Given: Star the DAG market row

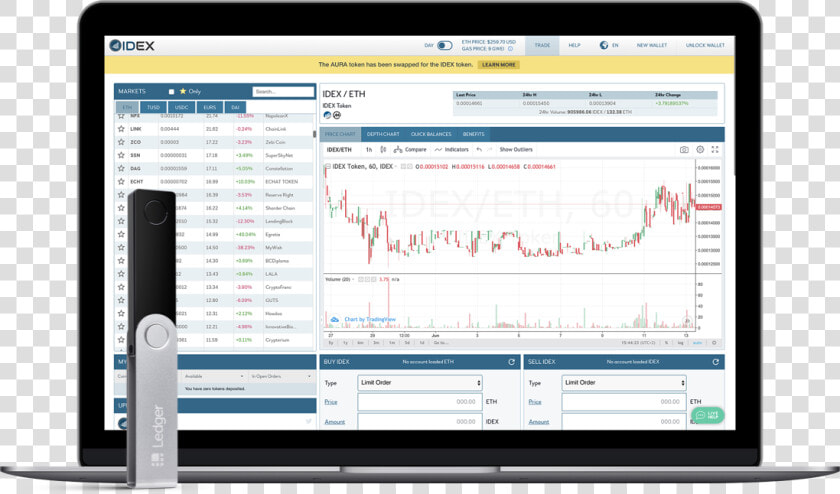Looking at the screenshot, I should point(121,168).
